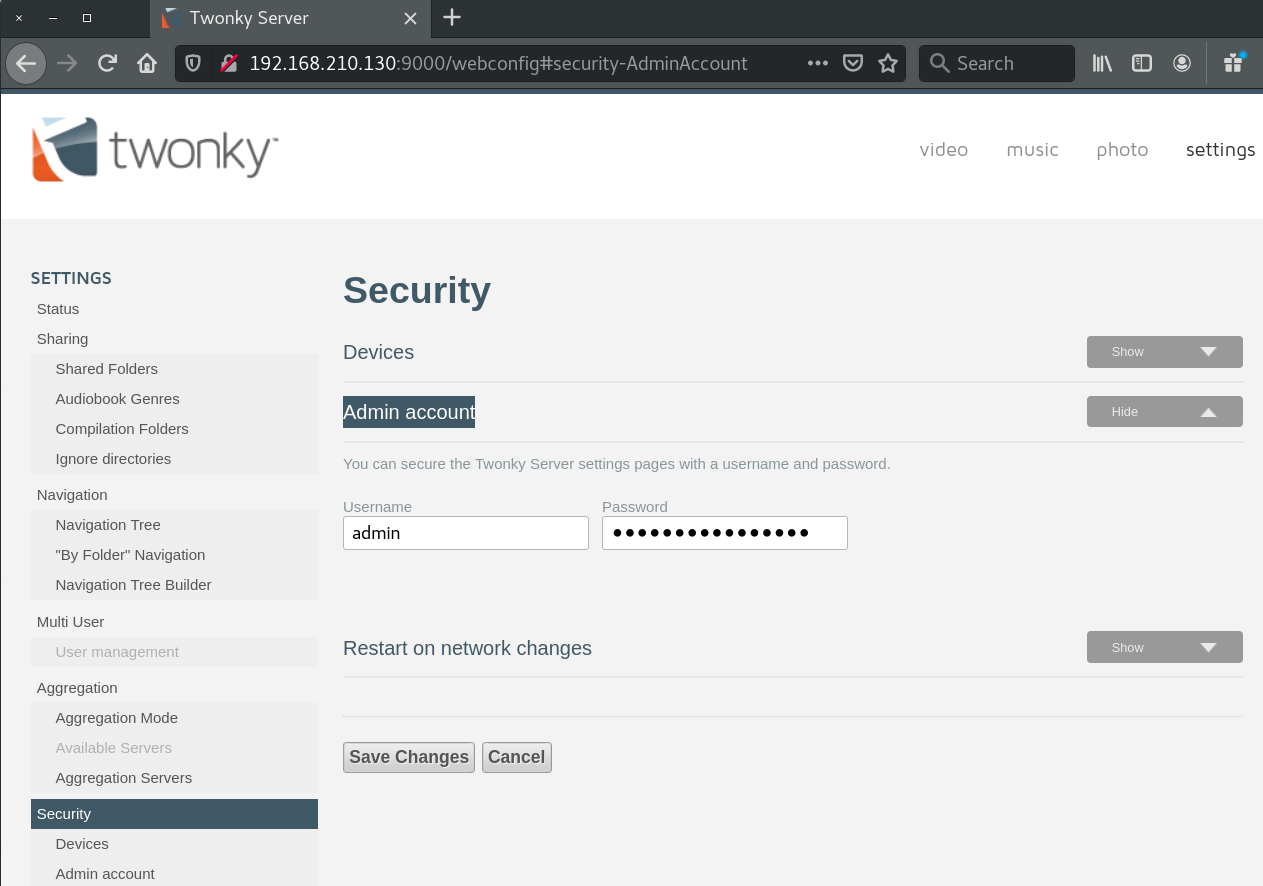Click the insecure connection padlock icon
1263x886 pixels.
point(229,63)
